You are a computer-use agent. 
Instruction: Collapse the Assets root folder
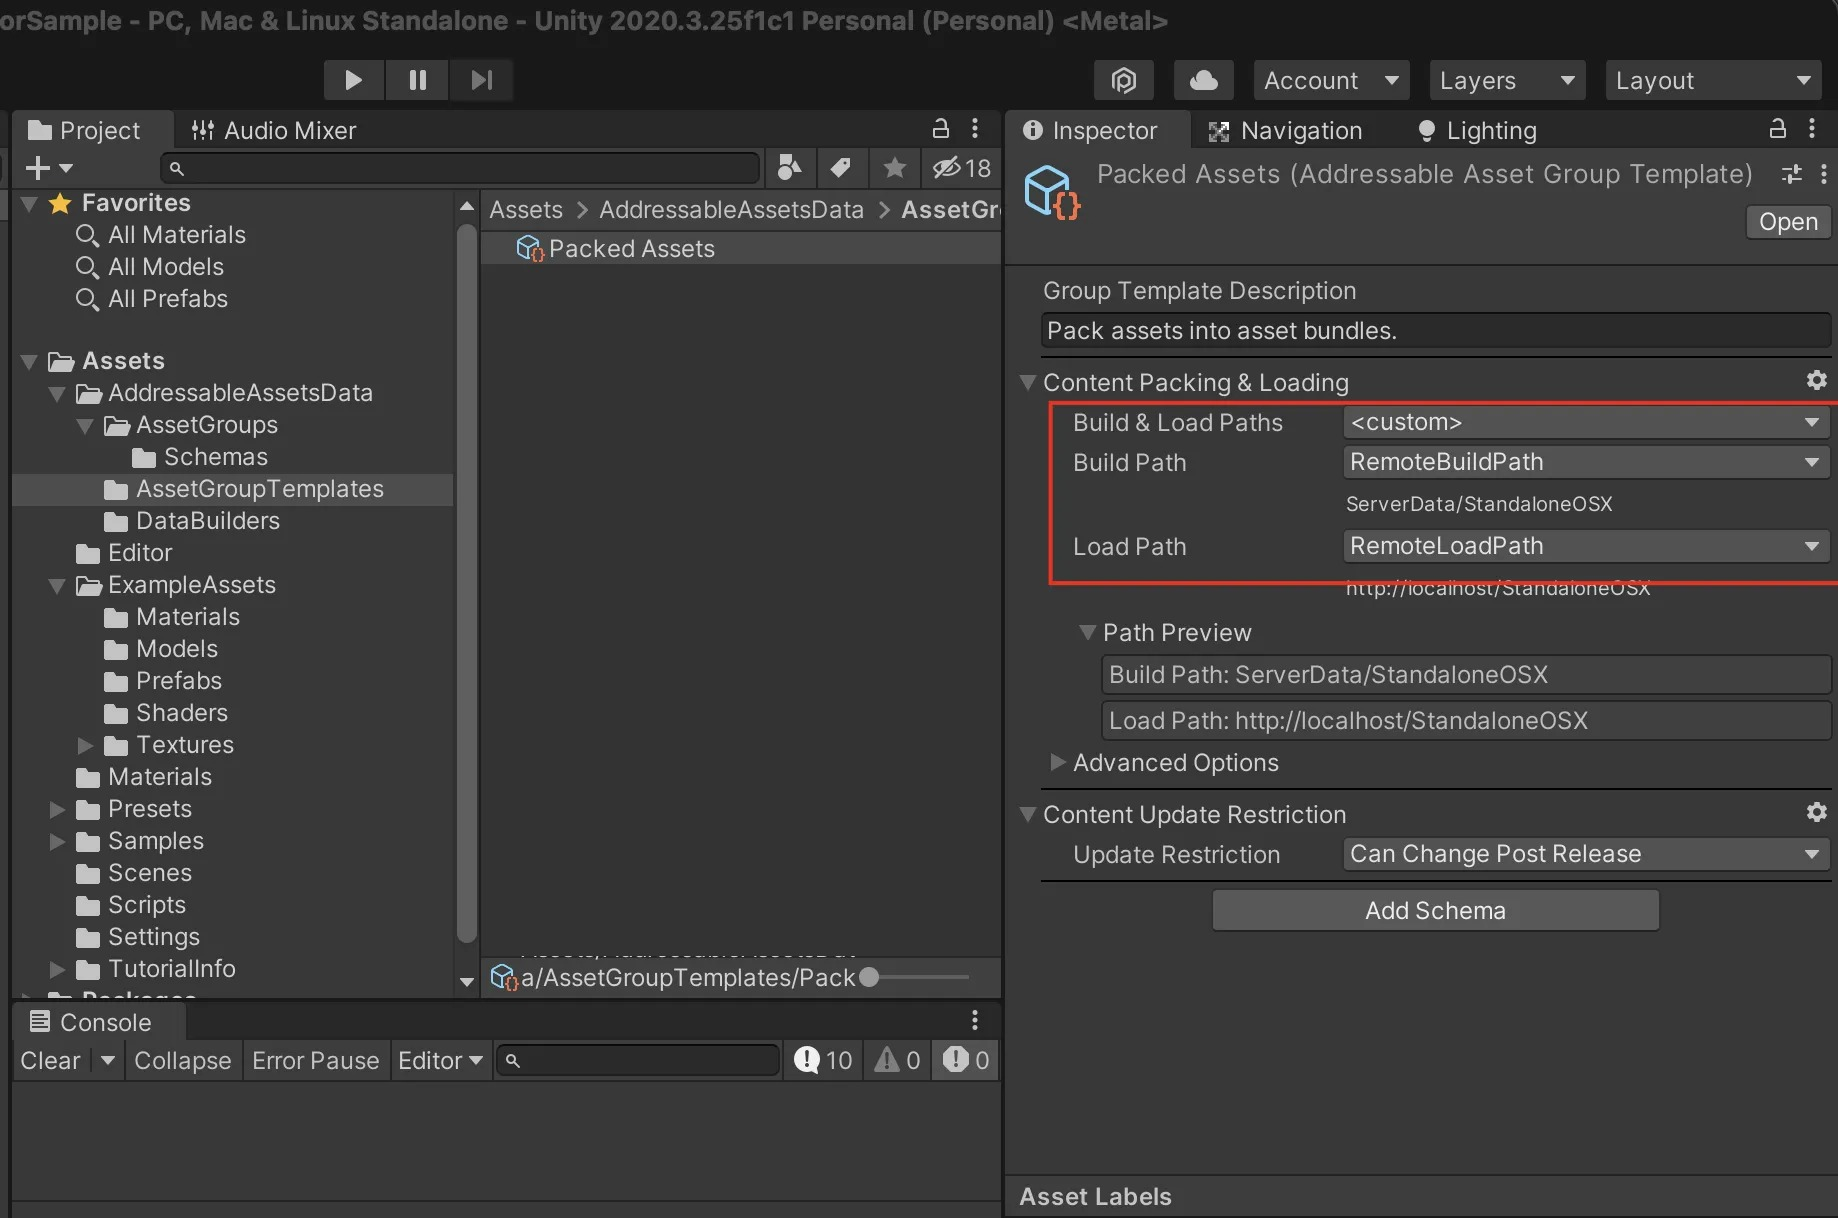coord(30,361)
